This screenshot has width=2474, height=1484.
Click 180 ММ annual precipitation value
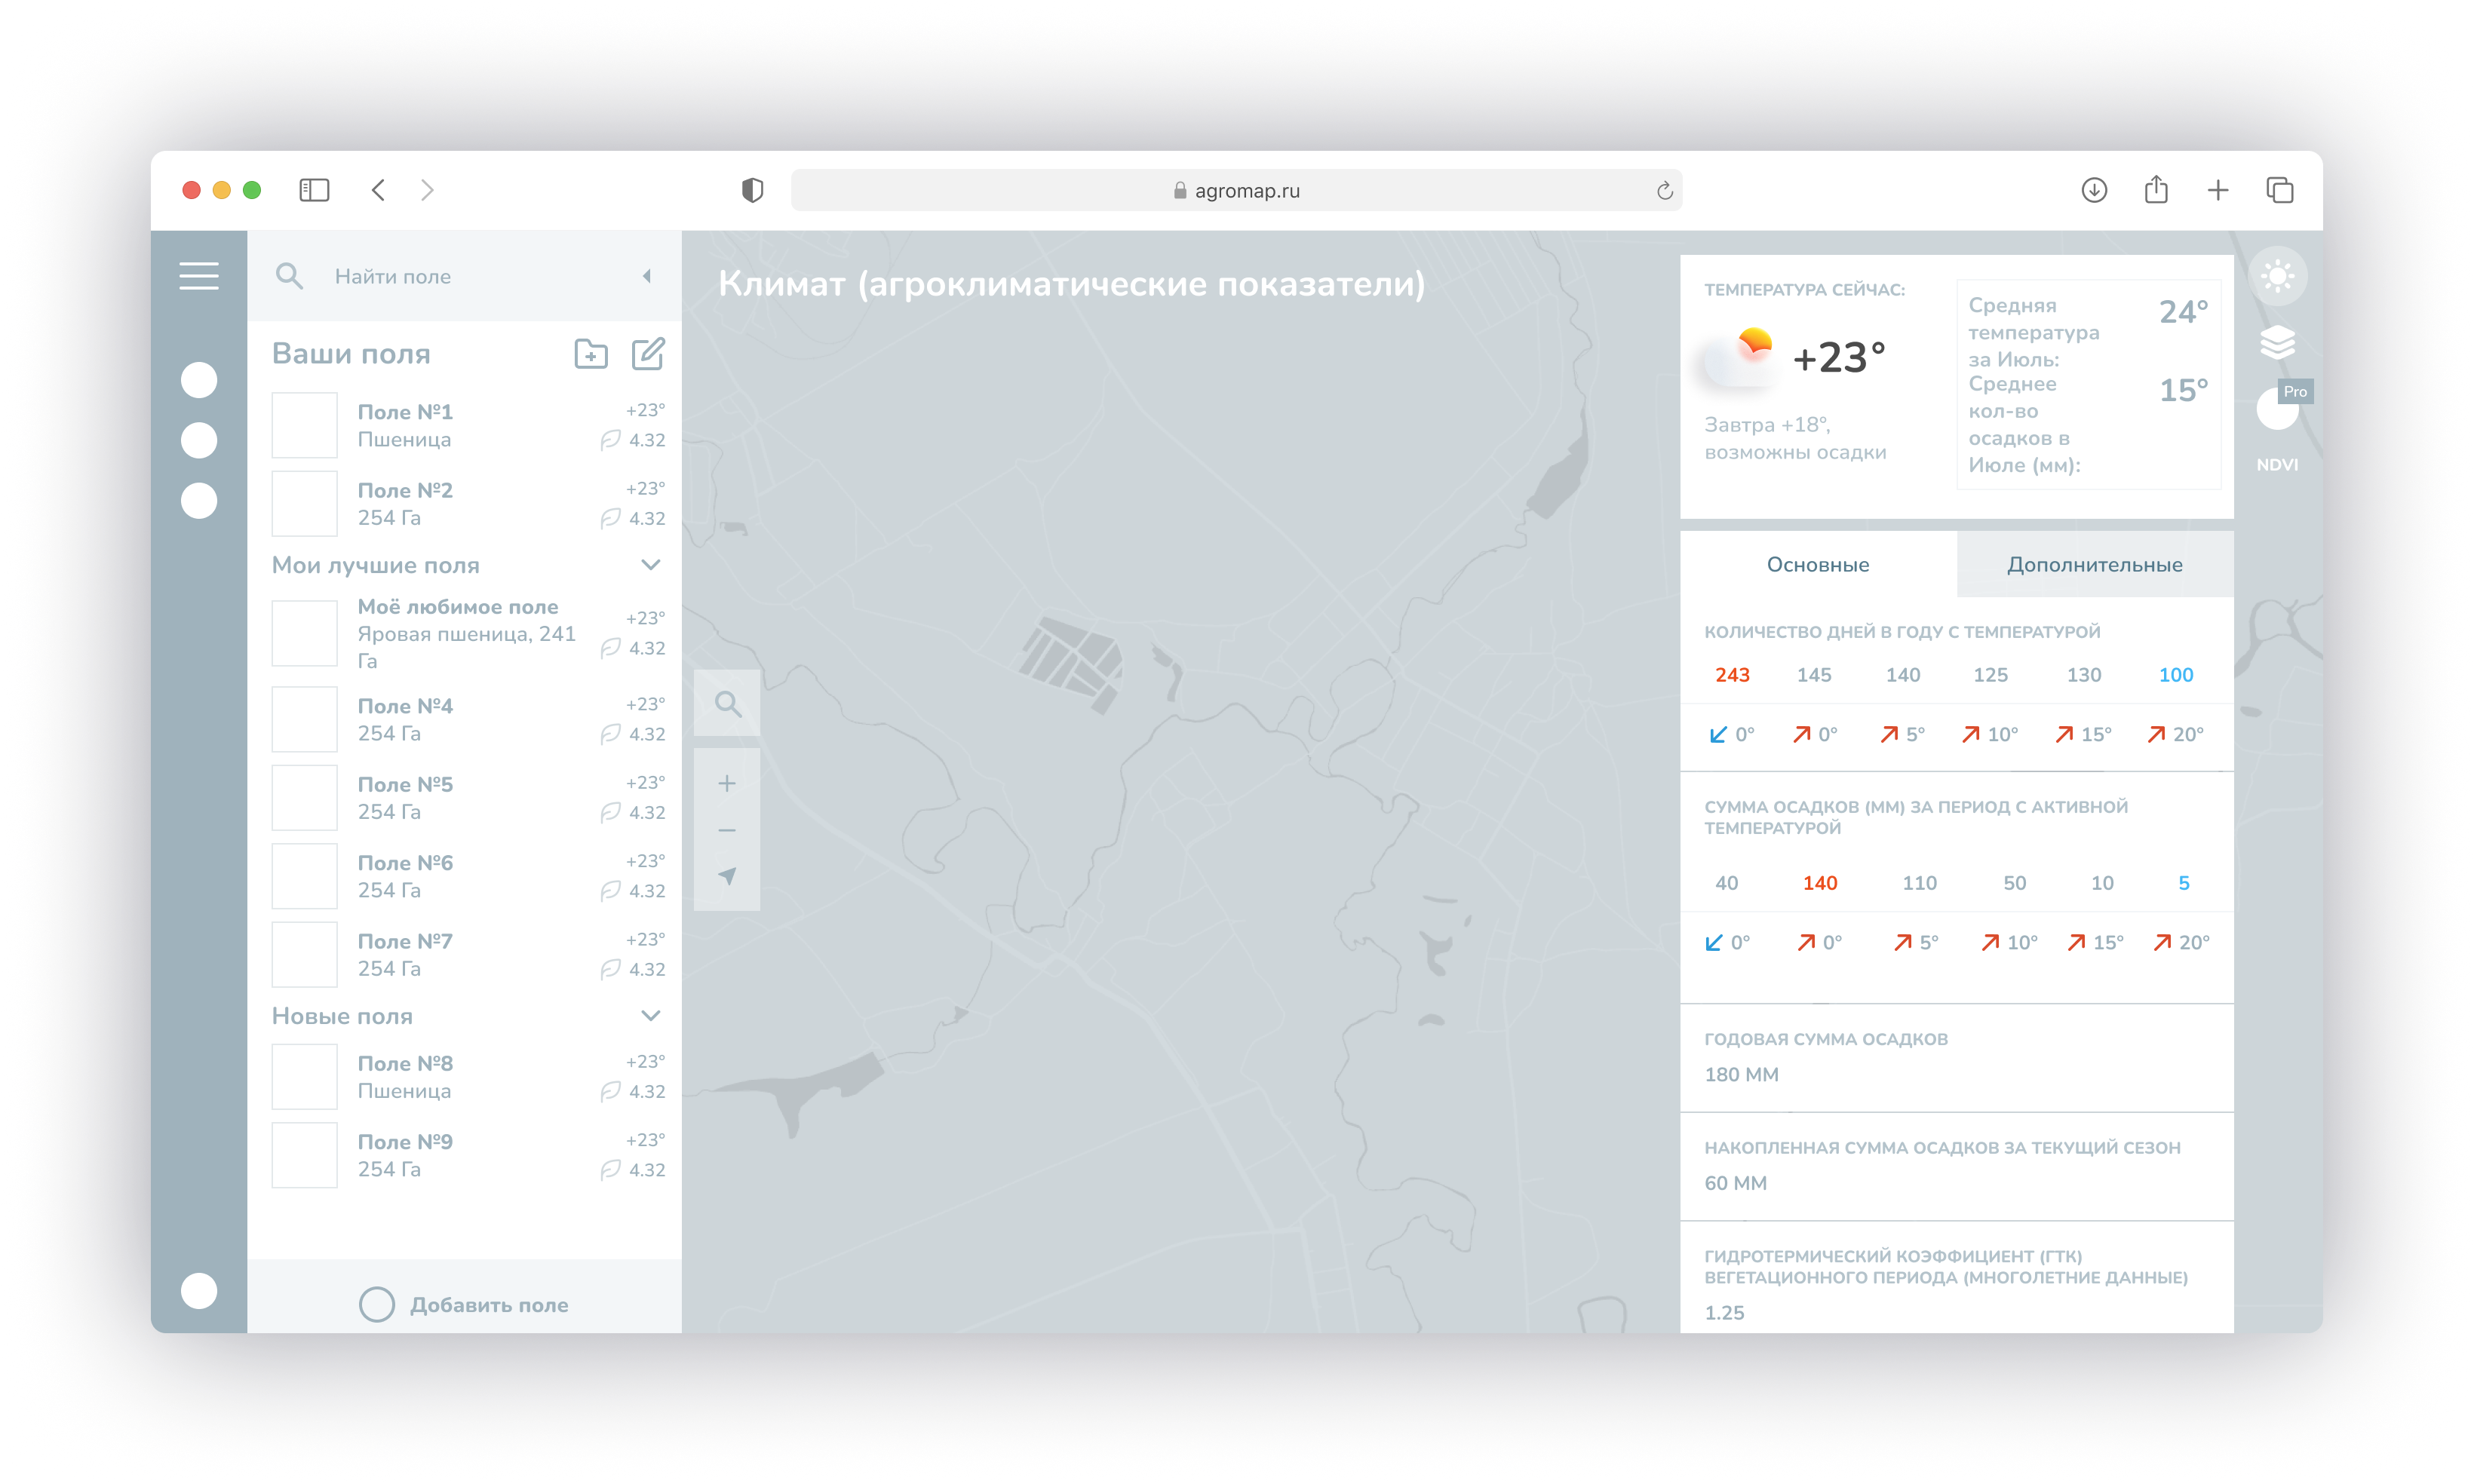click(1741, 1075)
